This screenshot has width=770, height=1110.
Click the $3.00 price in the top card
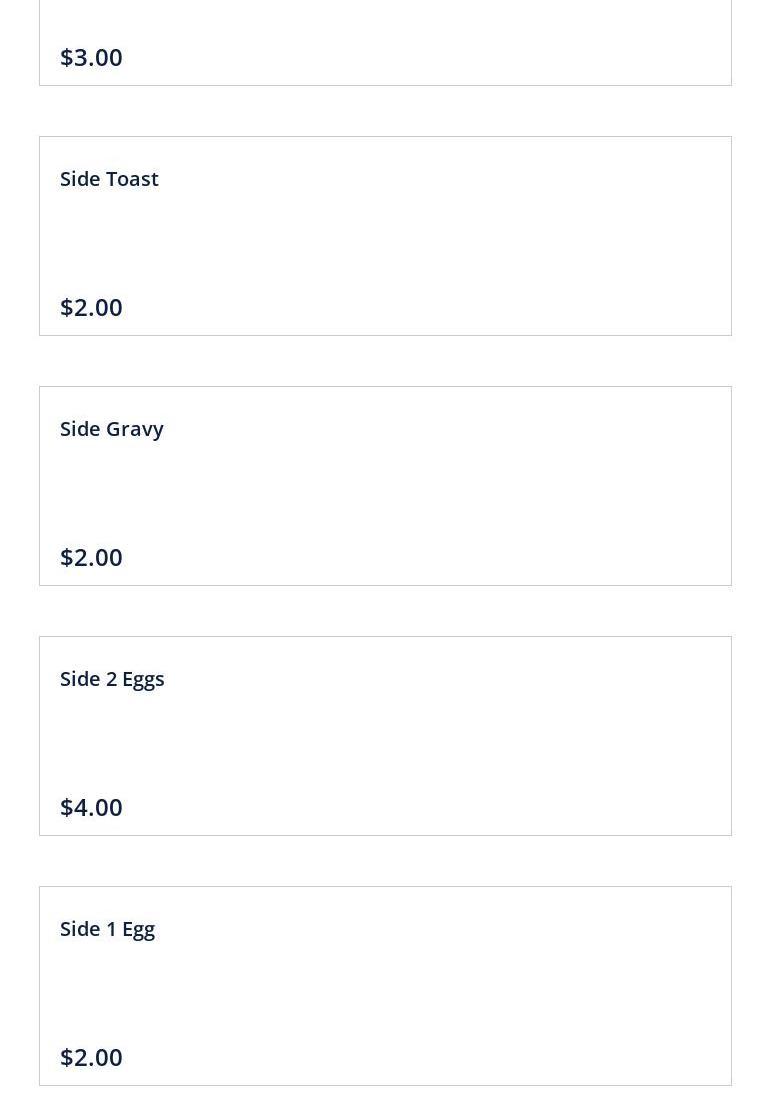tap(91, 57)
